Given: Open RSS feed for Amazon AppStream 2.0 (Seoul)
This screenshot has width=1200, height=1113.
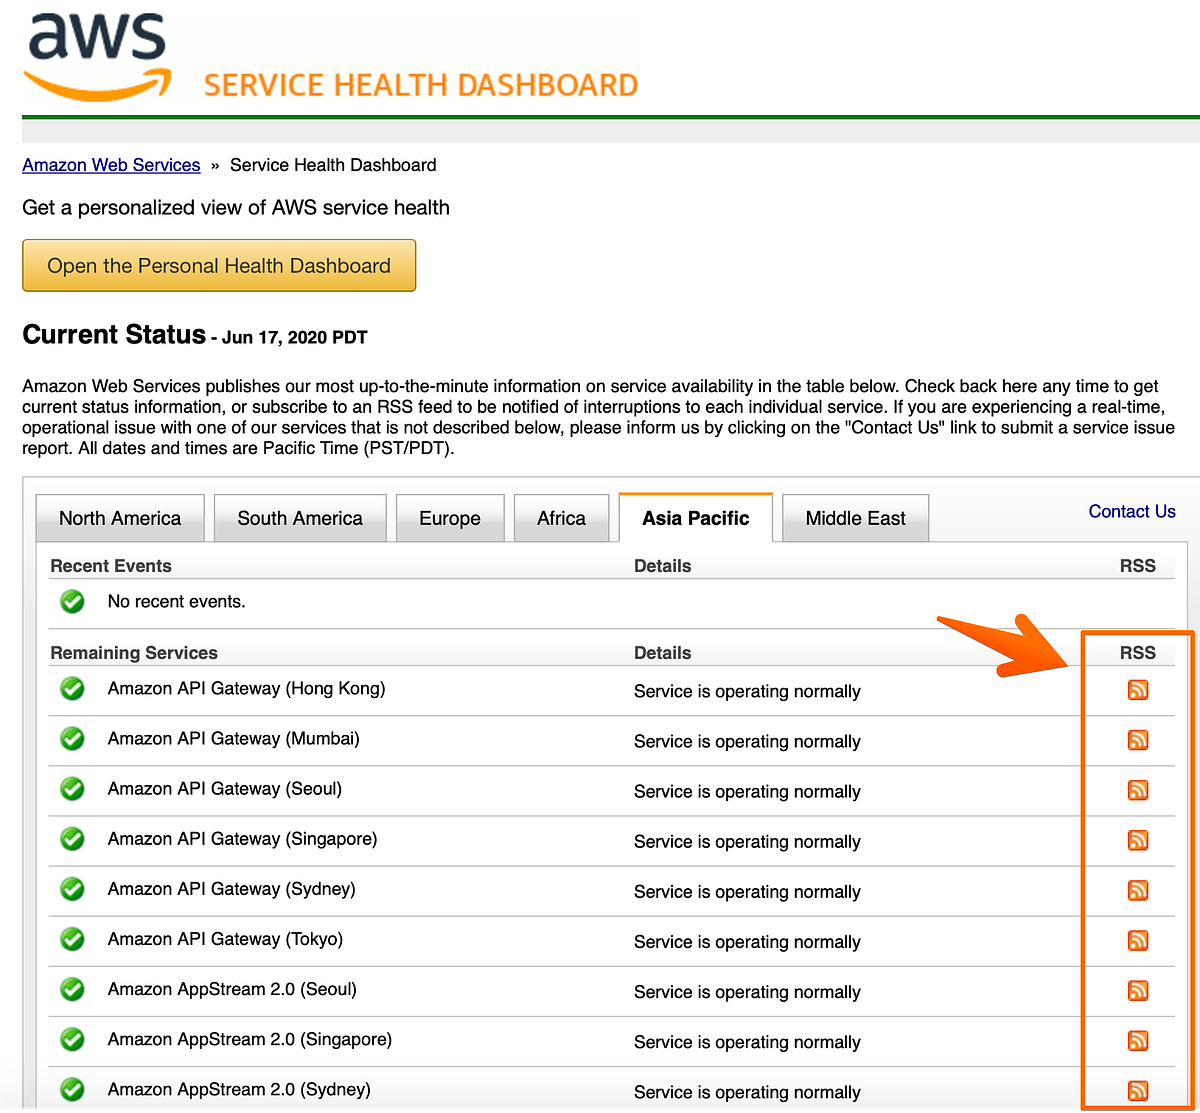Looking at the screenshot, I should click(x=1138, y=990).
